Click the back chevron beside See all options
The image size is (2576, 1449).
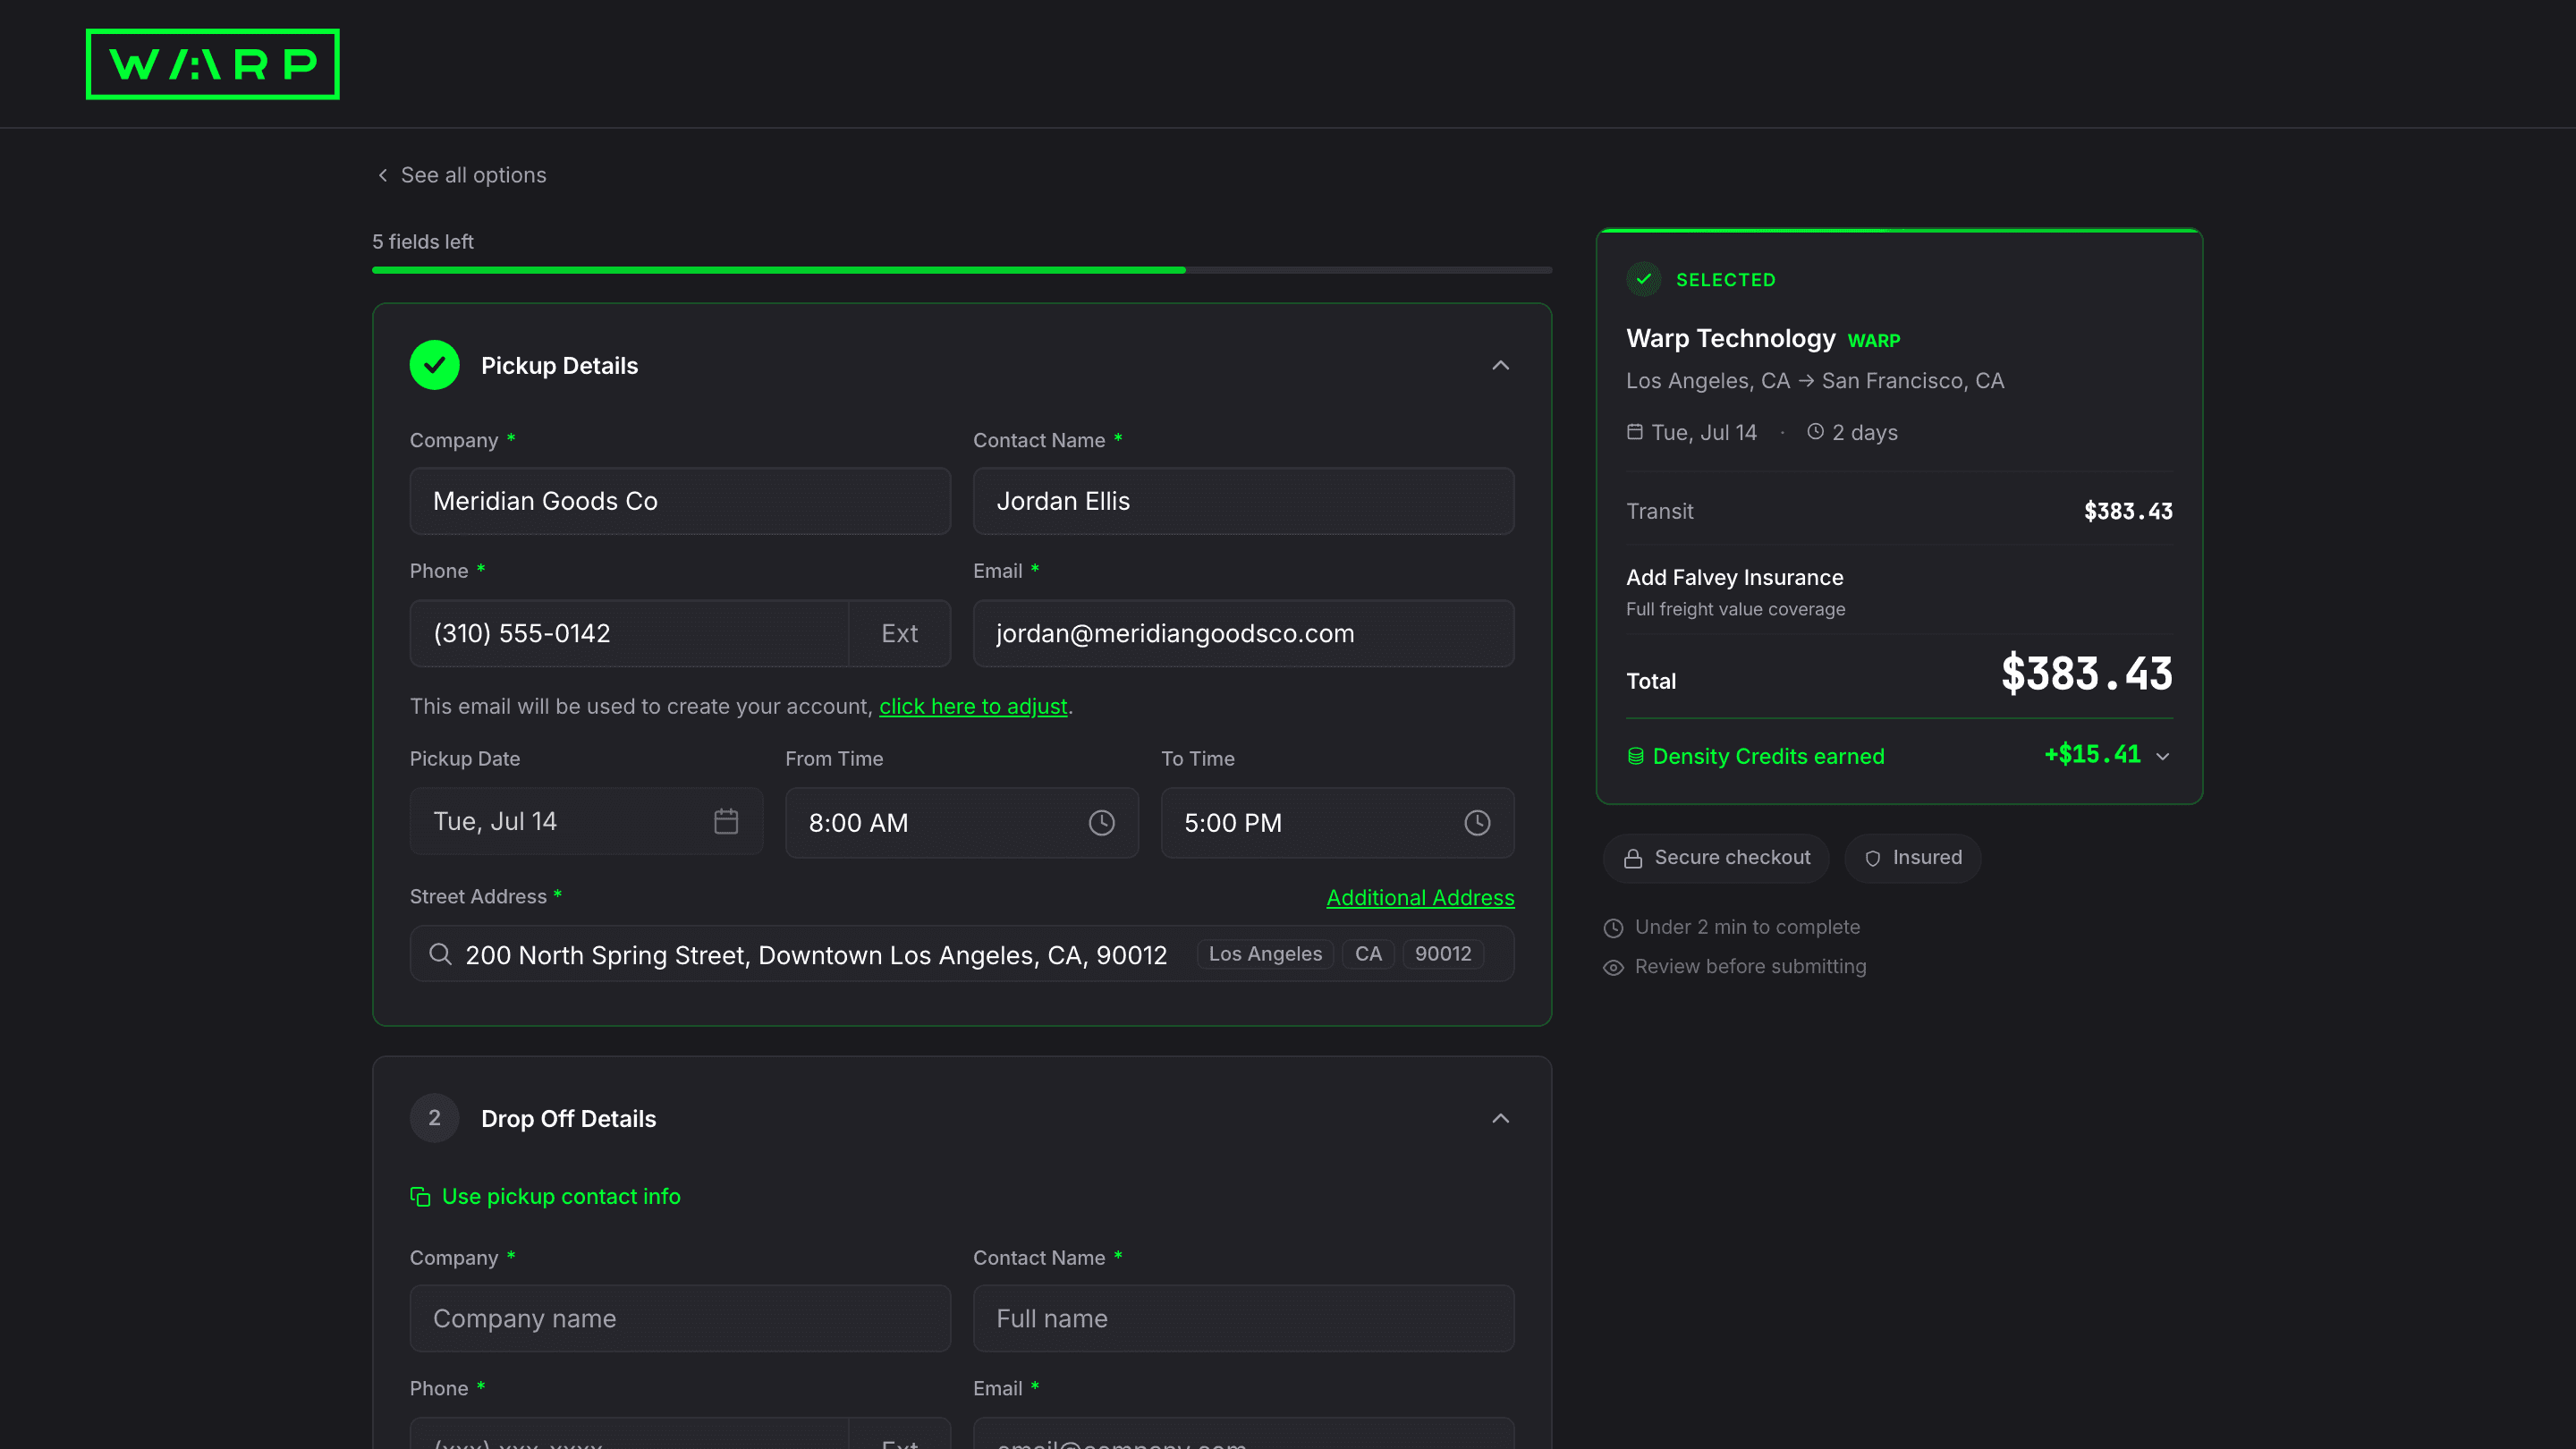[382, 175]
